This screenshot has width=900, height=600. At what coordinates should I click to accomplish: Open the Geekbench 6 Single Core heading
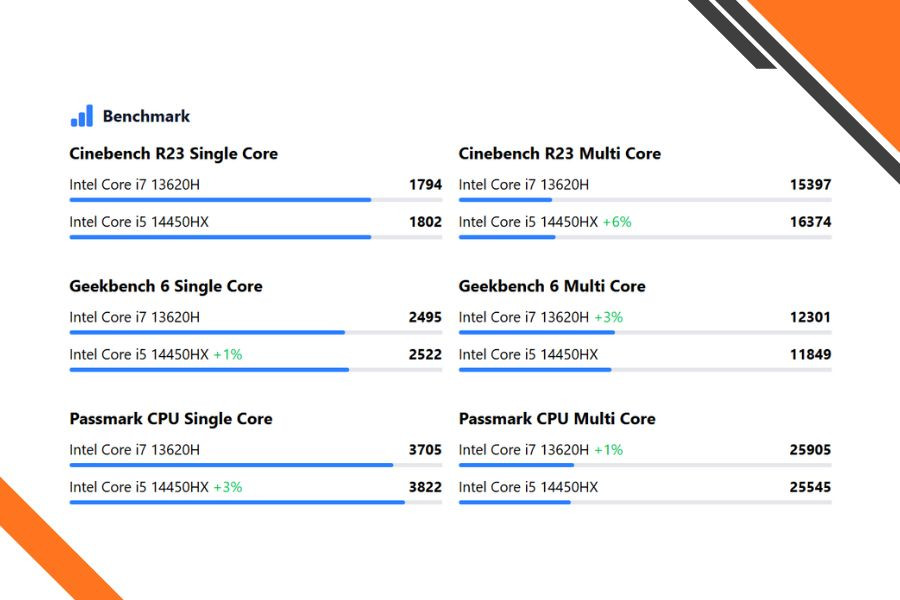(165, 286)
